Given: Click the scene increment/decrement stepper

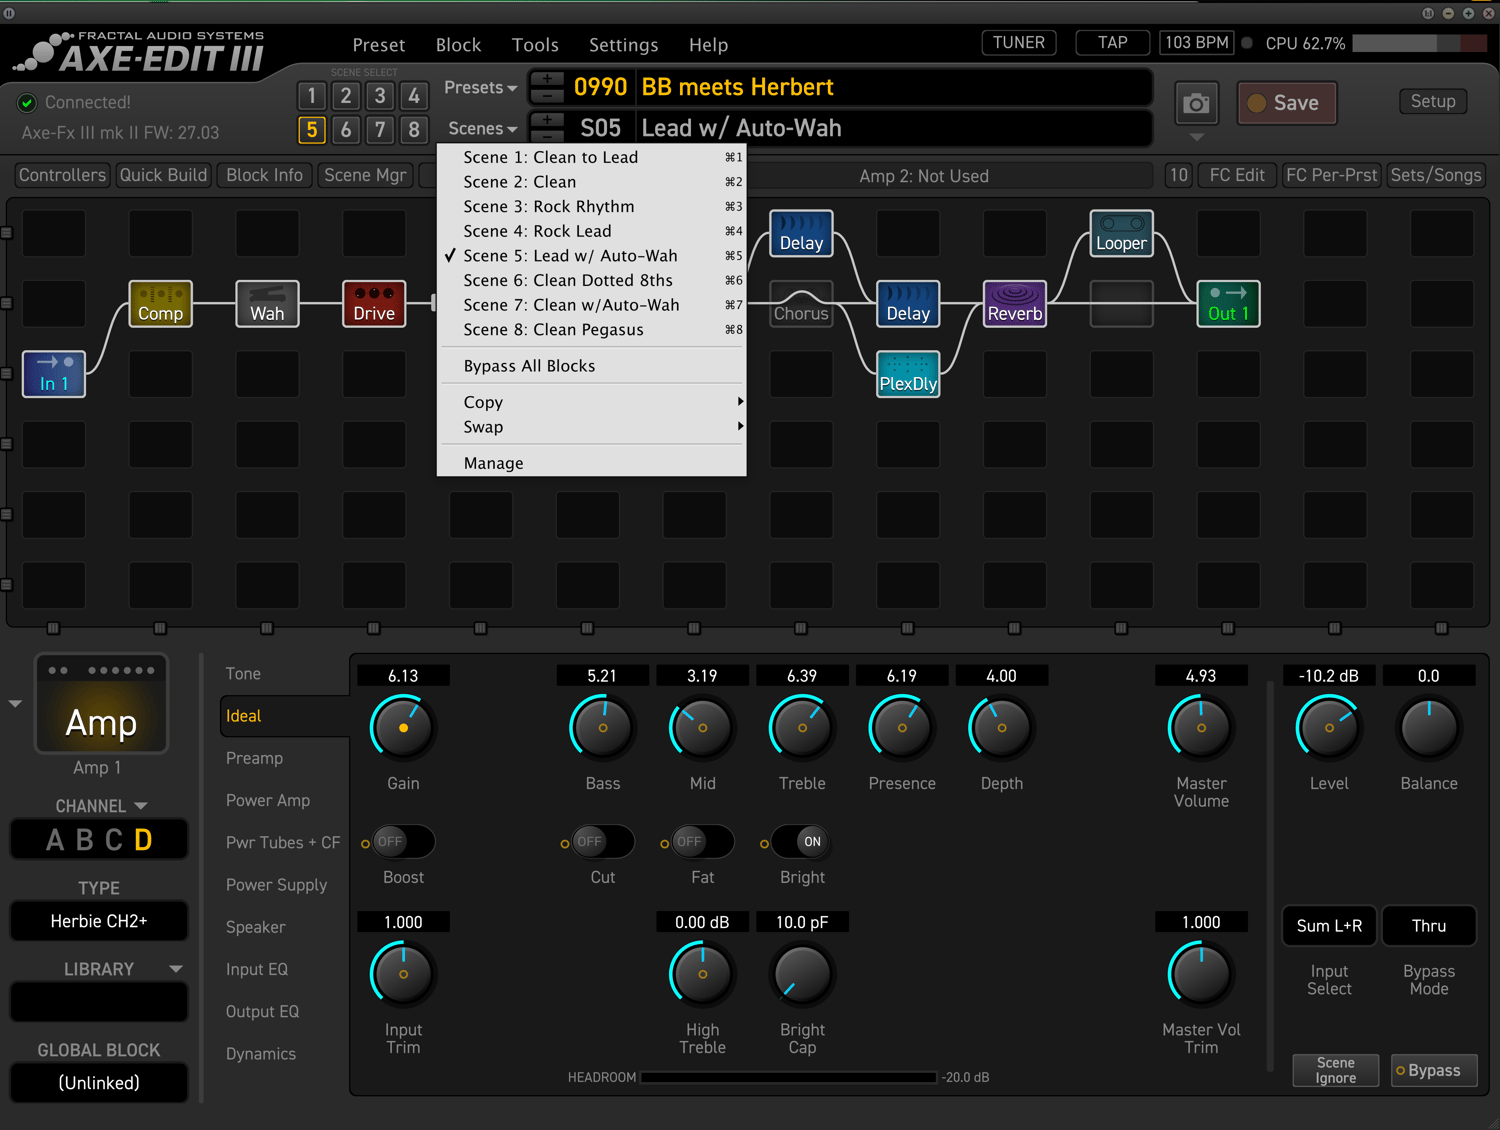Looking at the screenshot, I should click(547, 128).
